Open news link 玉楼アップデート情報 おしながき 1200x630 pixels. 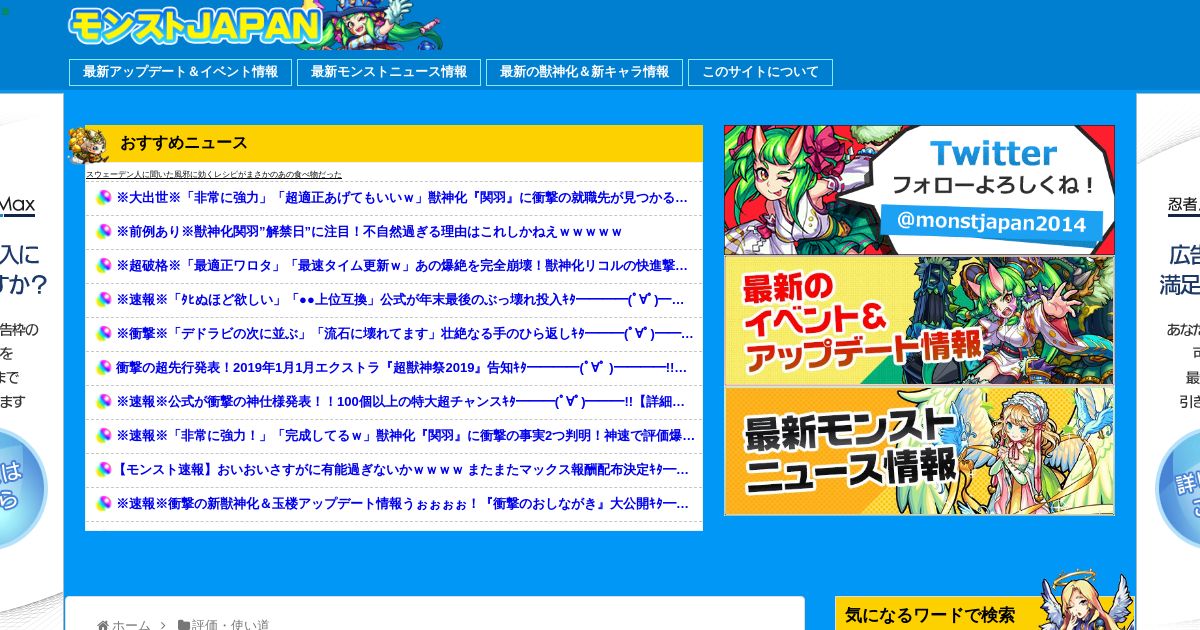pos(403,504)
